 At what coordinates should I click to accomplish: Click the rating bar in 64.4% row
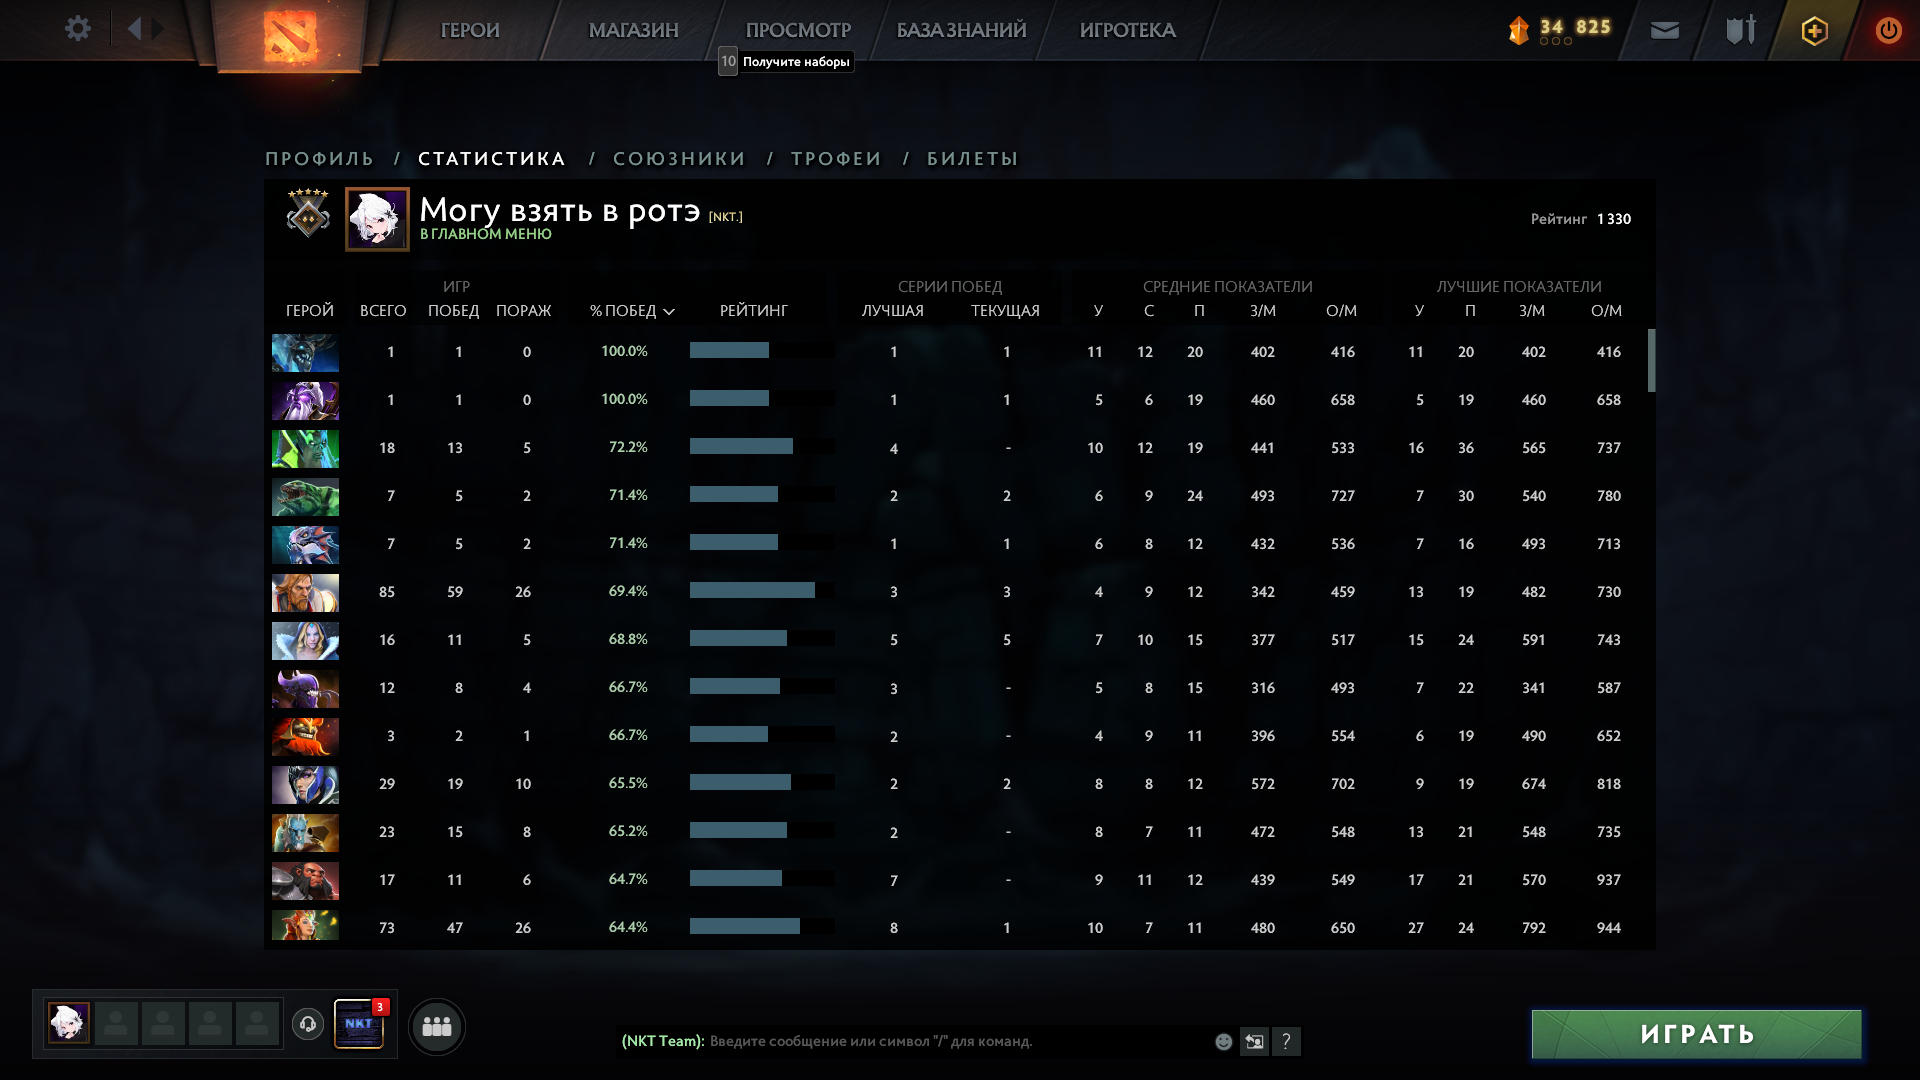[x=762, y=927]
